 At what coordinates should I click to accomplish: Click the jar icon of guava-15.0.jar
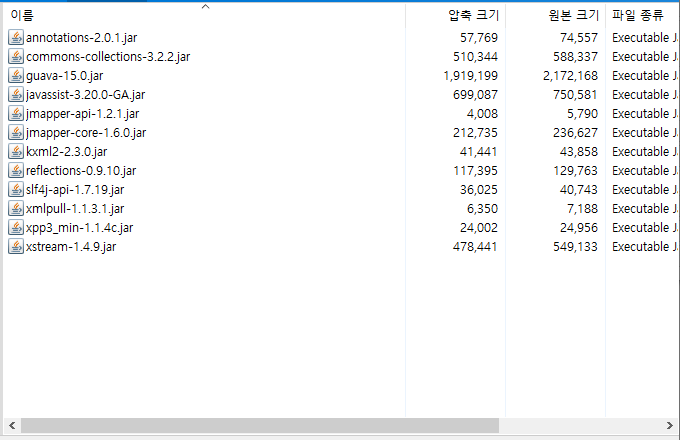click(16, 75)
